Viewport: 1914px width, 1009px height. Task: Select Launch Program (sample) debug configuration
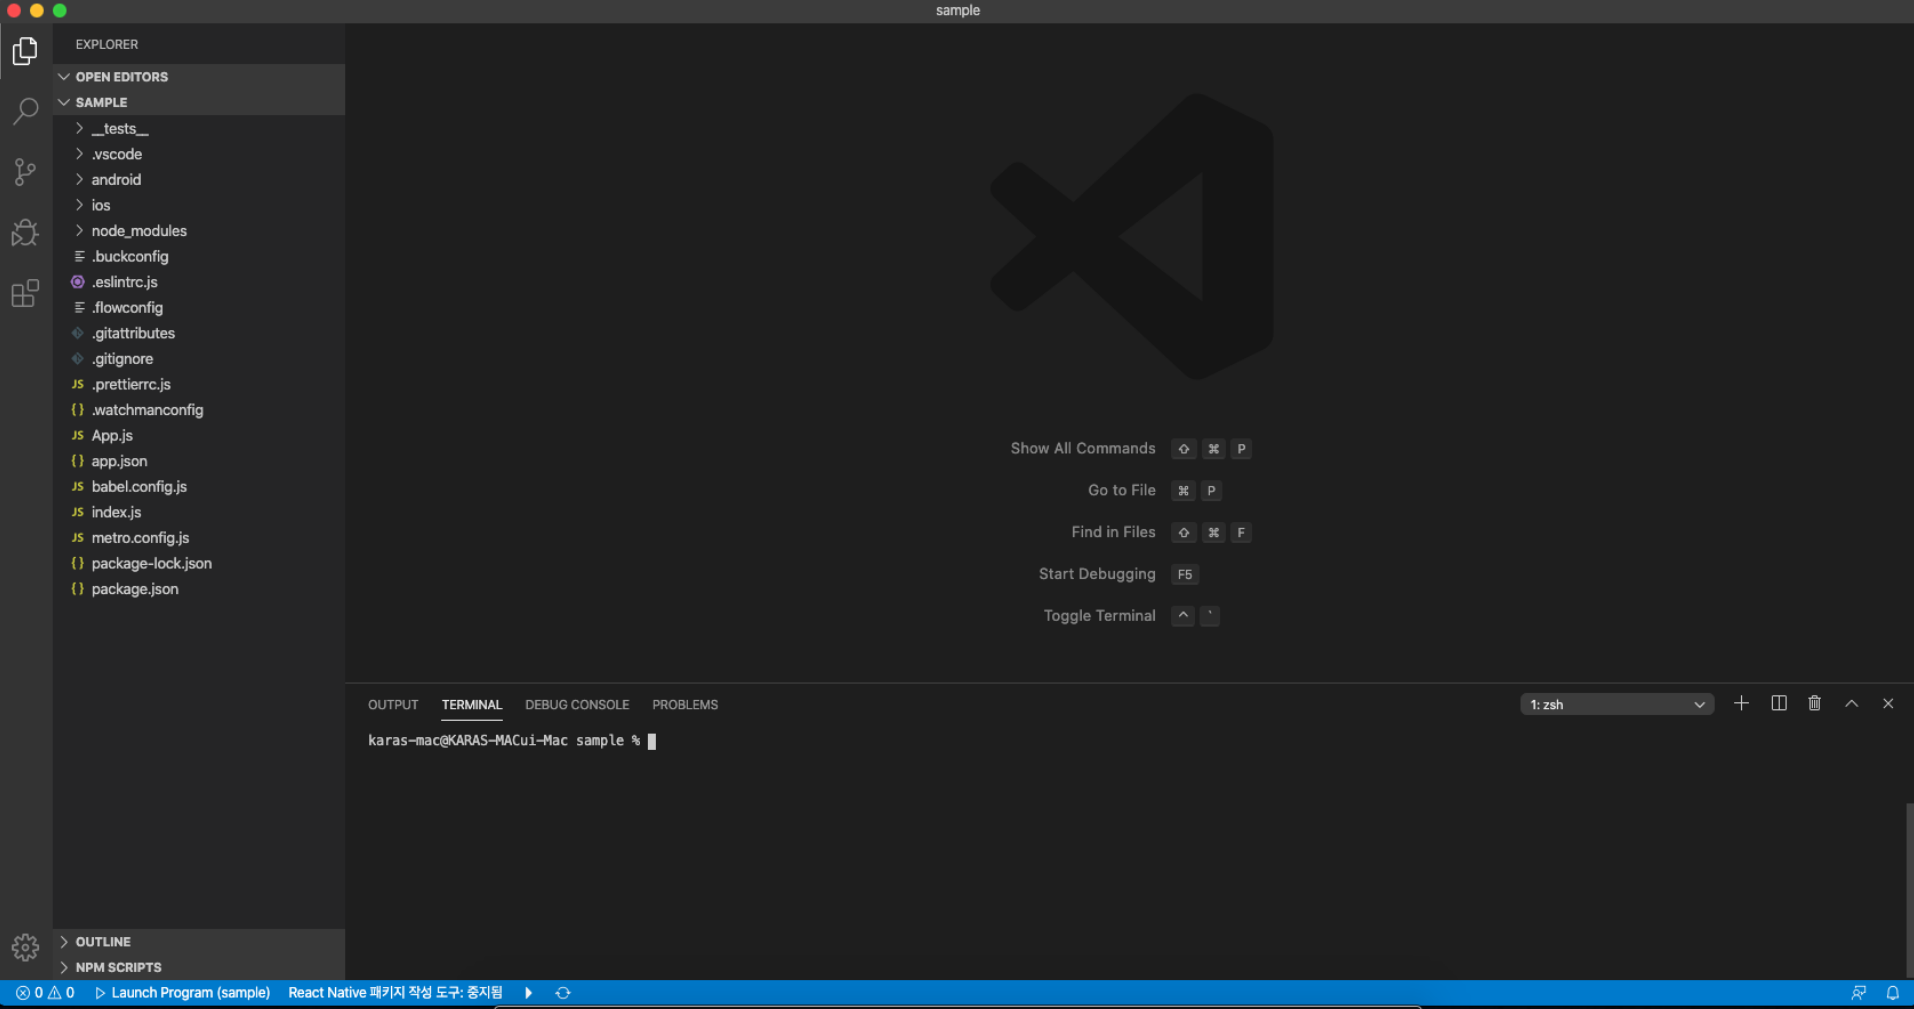point(182,993)
